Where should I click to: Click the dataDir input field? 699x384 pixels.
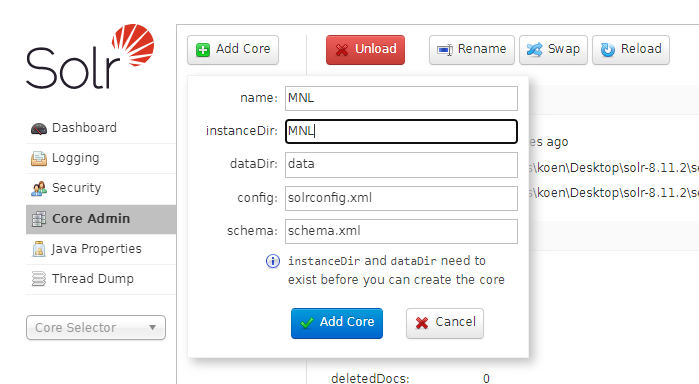[401, 165]
